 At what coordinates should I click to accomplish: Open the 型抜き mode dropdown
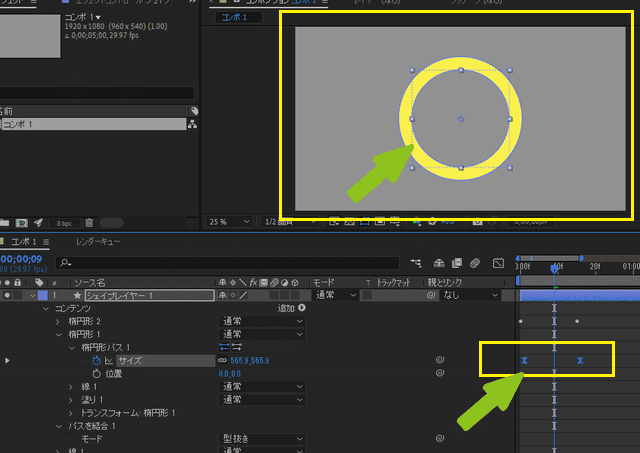click(262, 439)
